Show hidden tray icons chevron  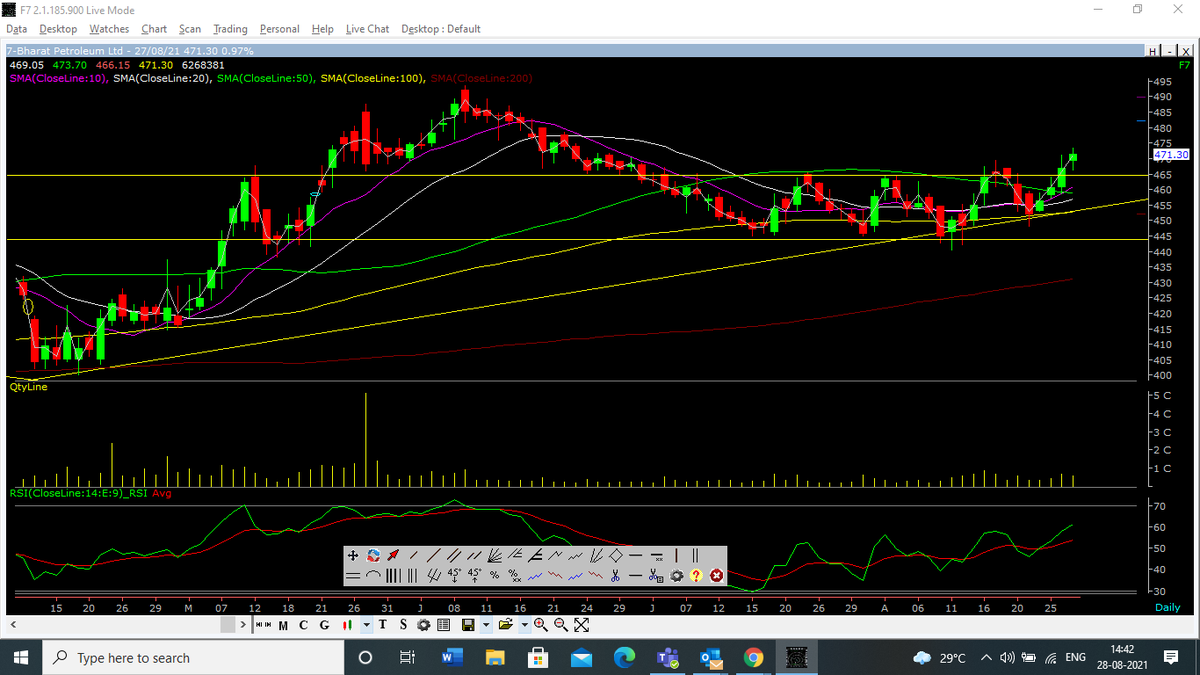tap(987, 657)
